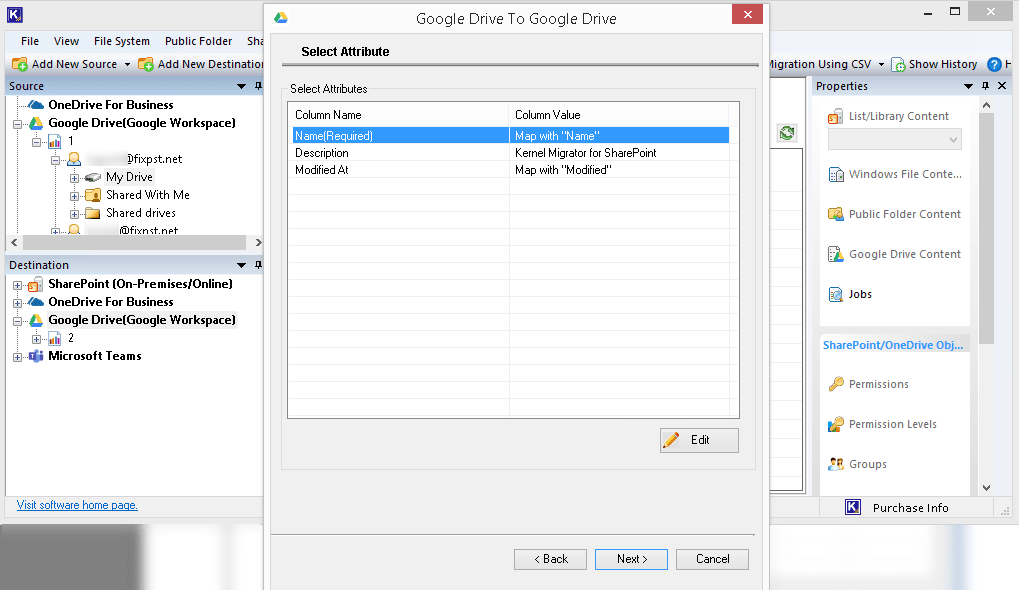Open the View menu

[66, 41]
